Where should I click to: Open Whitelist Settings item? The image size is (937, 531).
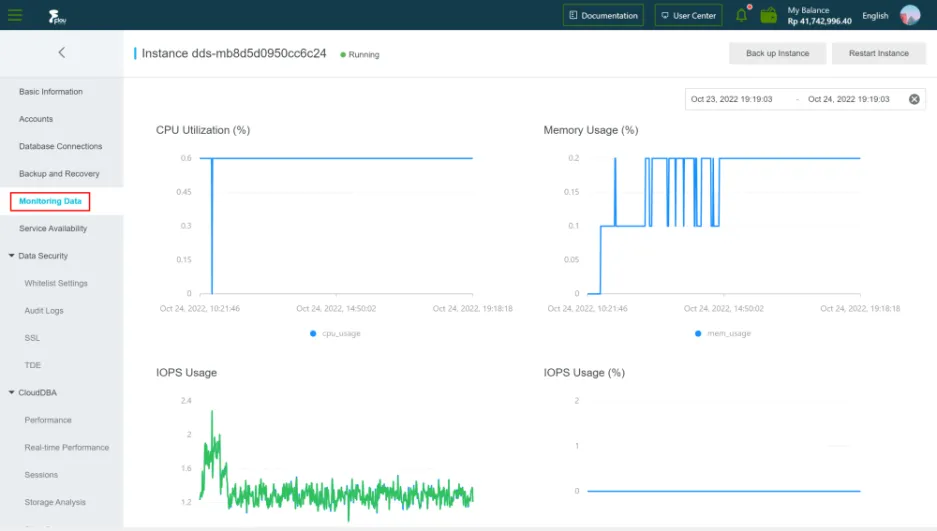[x=56, y=283]
